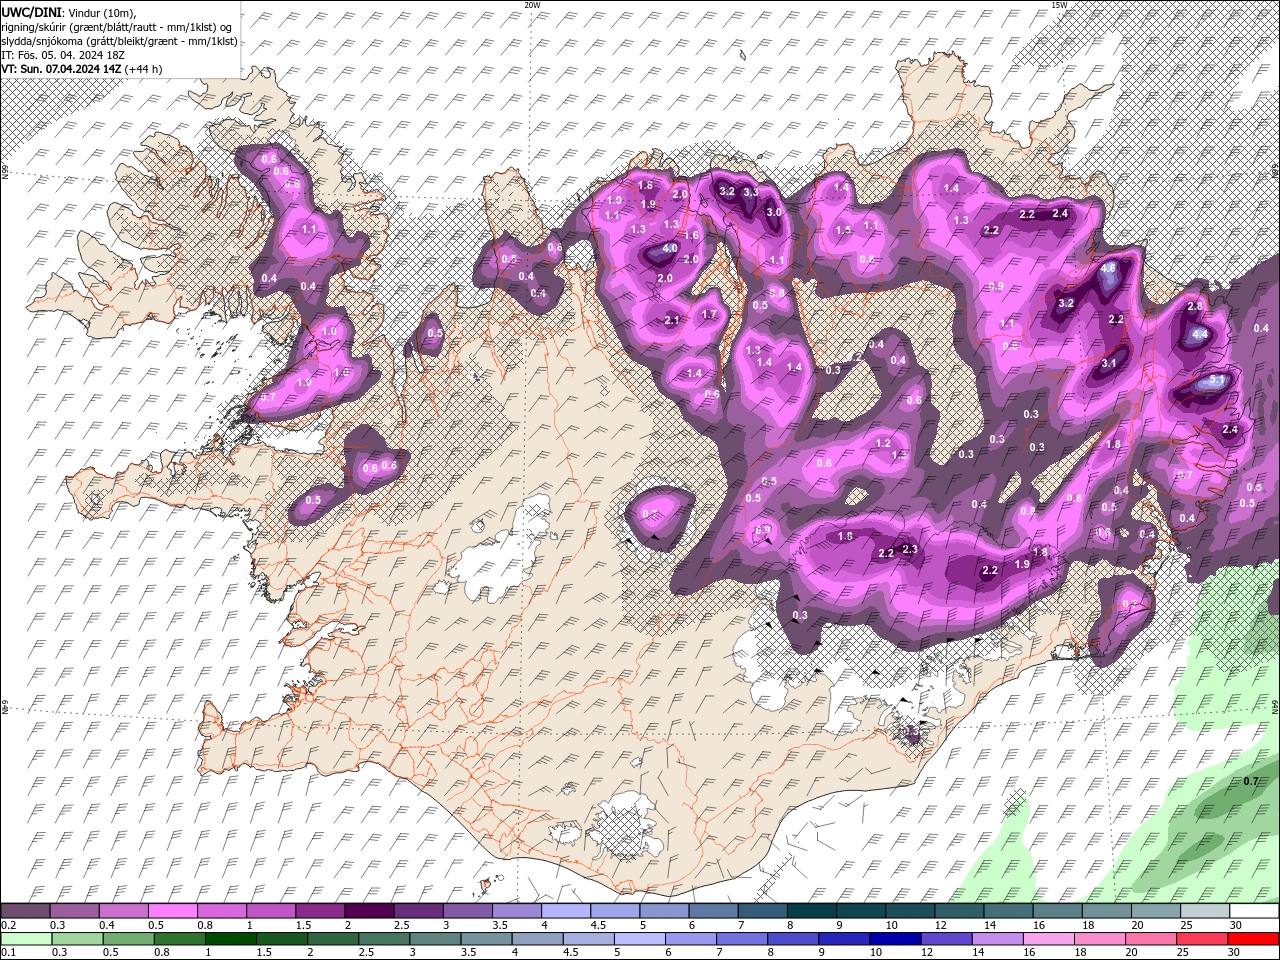
Task: Click the 2.1 snowfall value on map
Action: (x=672, y=320)
